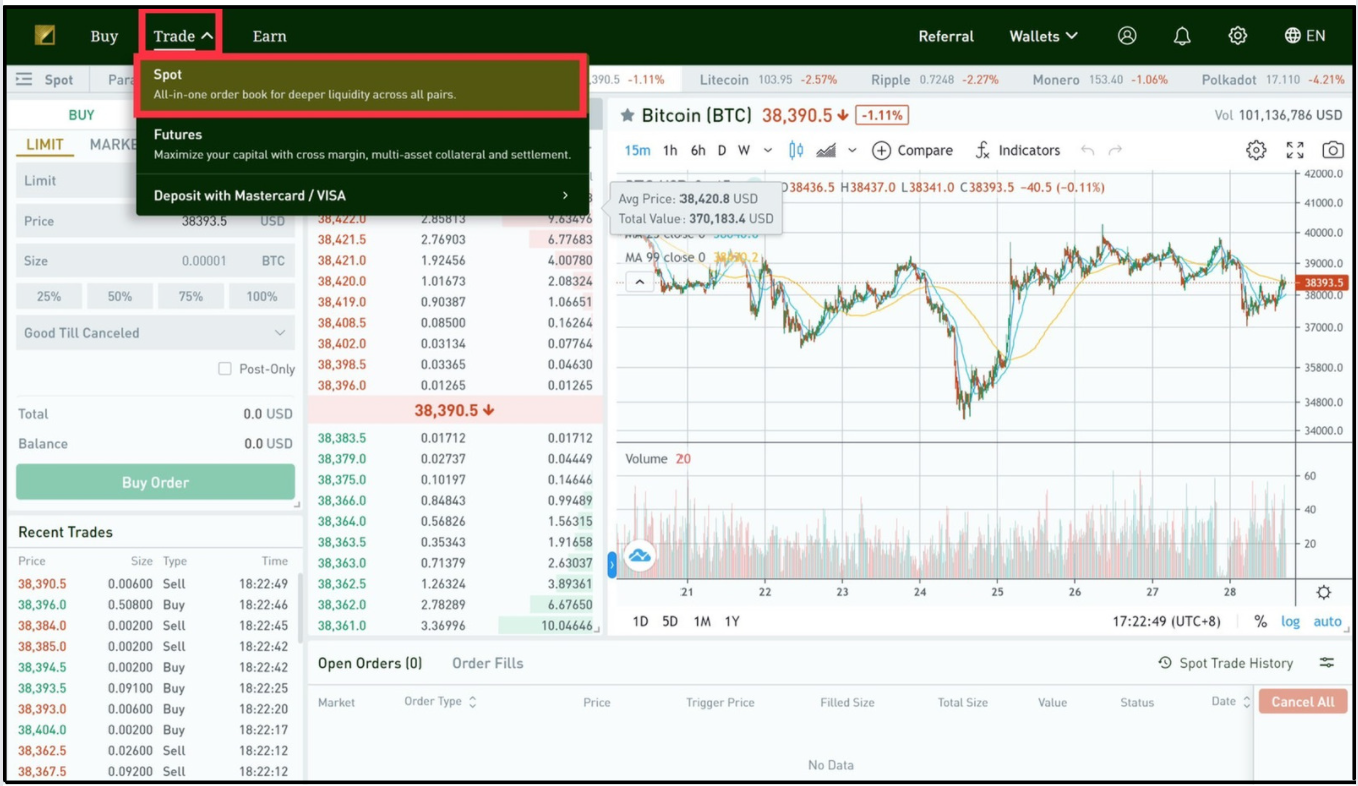1358x786 pixels.
Task: Toggle log scale on chart
Action: point(1291,621)
